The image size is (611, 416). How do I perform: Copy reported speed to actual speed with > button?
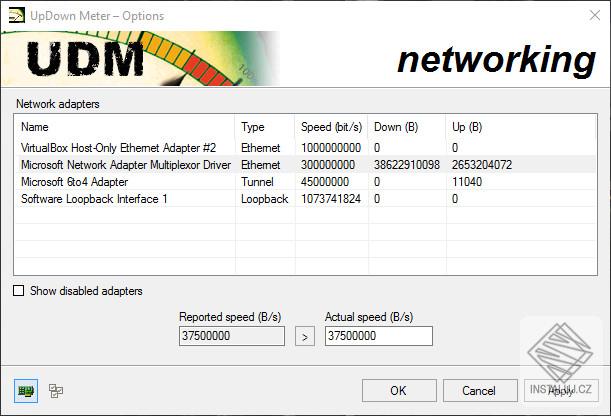pos(305,336)
